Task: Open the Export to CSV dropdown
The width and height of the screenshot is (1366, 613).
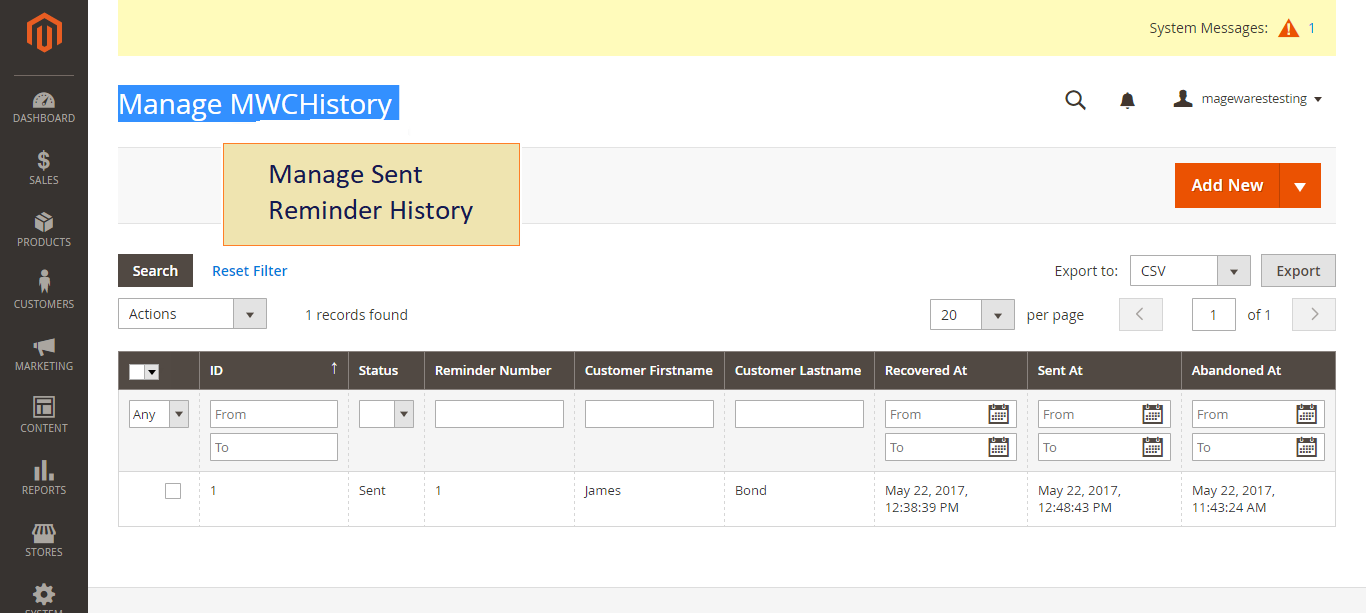Action: (x=1190, y=271)
